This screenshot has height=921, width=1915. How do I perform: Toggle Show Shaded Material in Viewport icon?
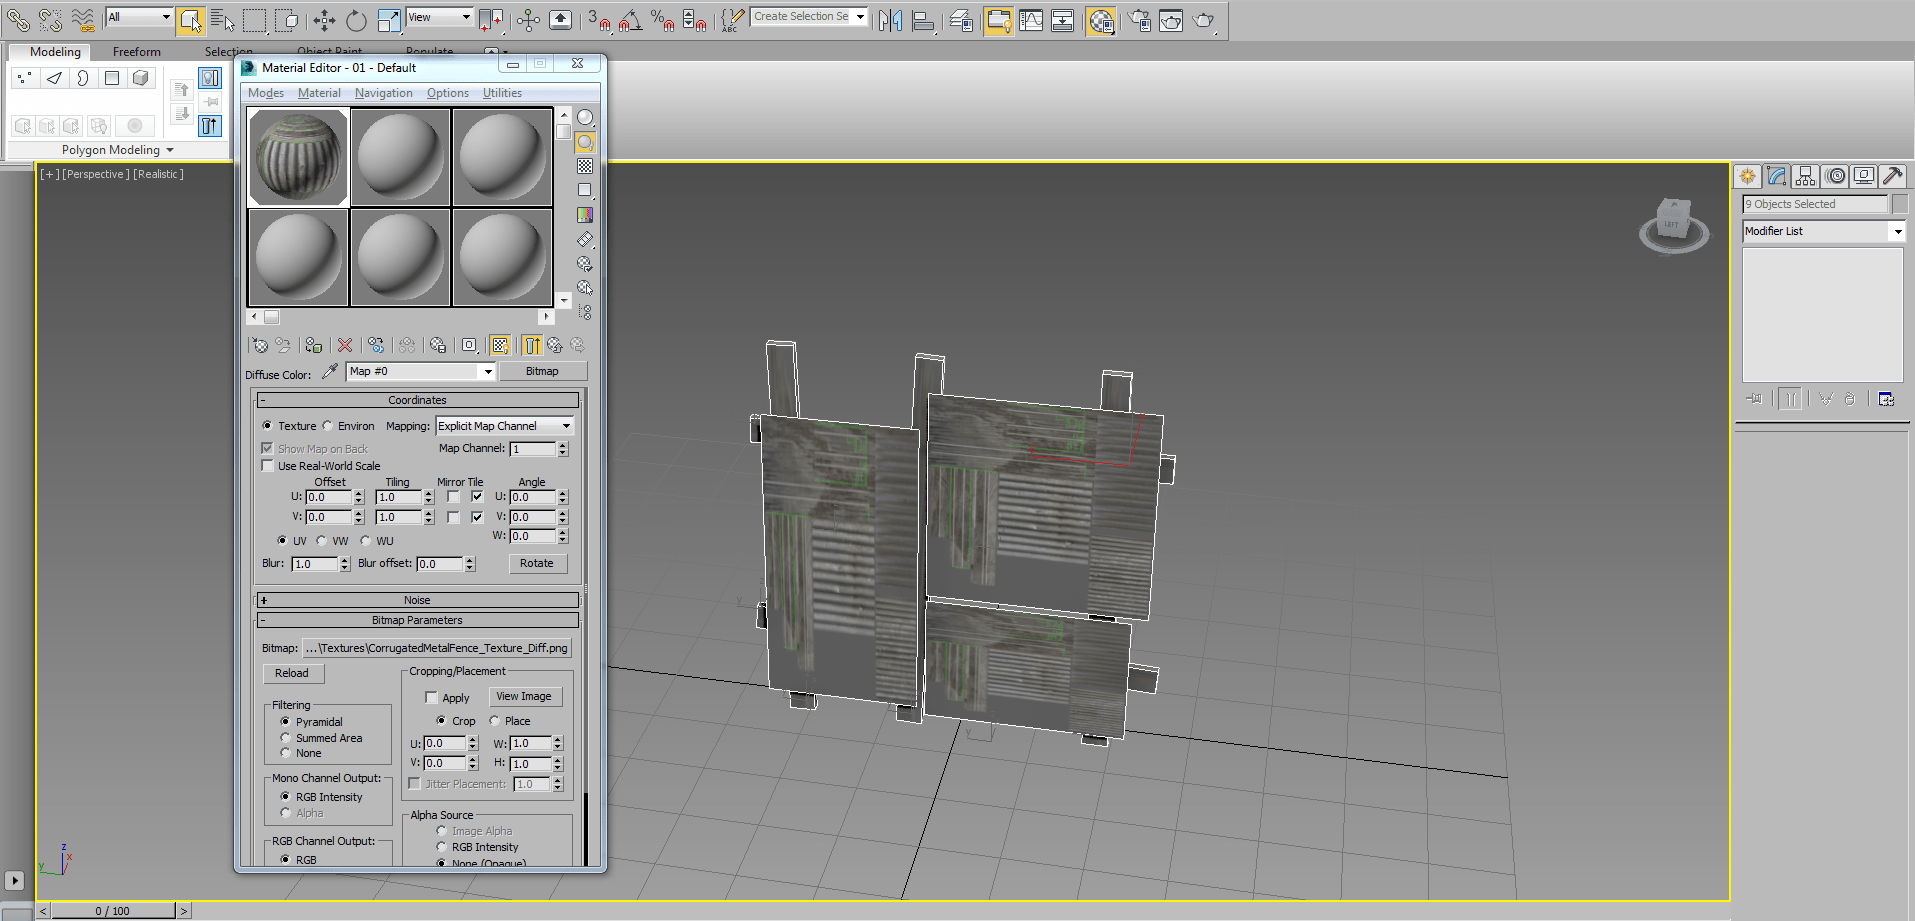tap(500, 345)
